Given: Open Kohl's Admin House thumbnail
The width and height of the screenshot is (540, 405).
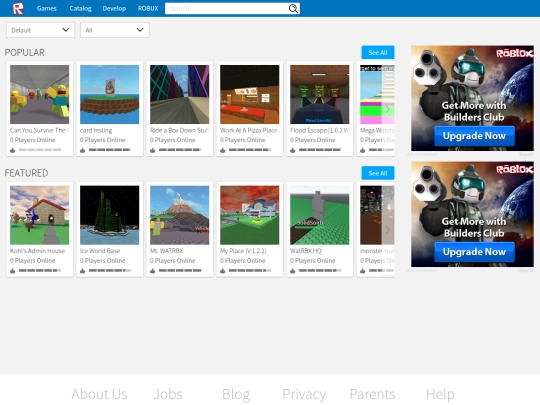Looking at the screenshot, I should tap(40, 215).
